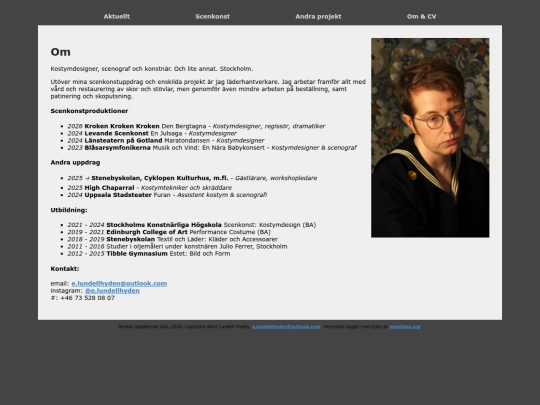Click the Tibble Gymnasium entry
540x405 pixels.
click(149, 254)
